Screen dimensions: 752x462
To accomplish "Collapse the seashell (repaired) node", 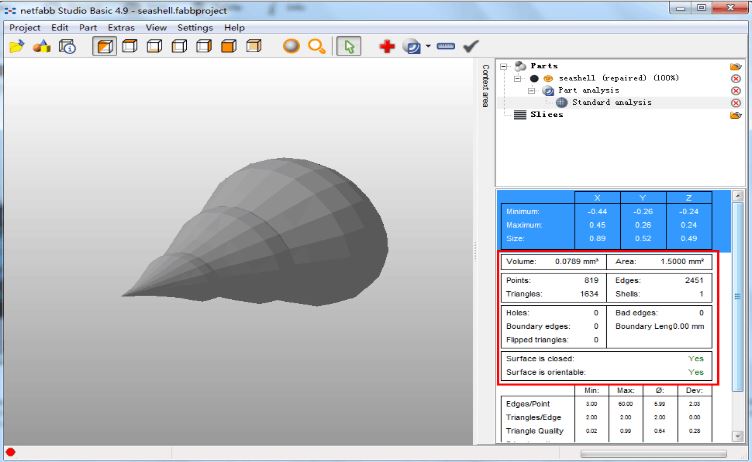I will (517, 78).
